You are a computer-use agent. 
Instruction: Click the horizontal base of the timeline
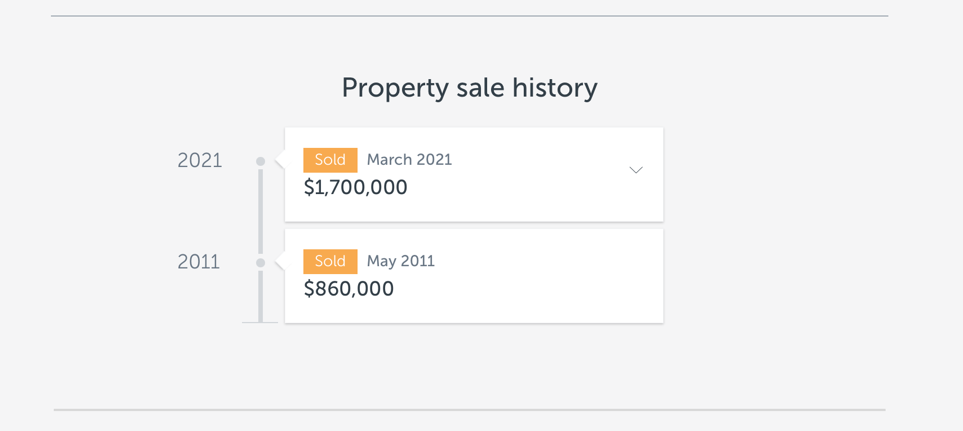260,322
